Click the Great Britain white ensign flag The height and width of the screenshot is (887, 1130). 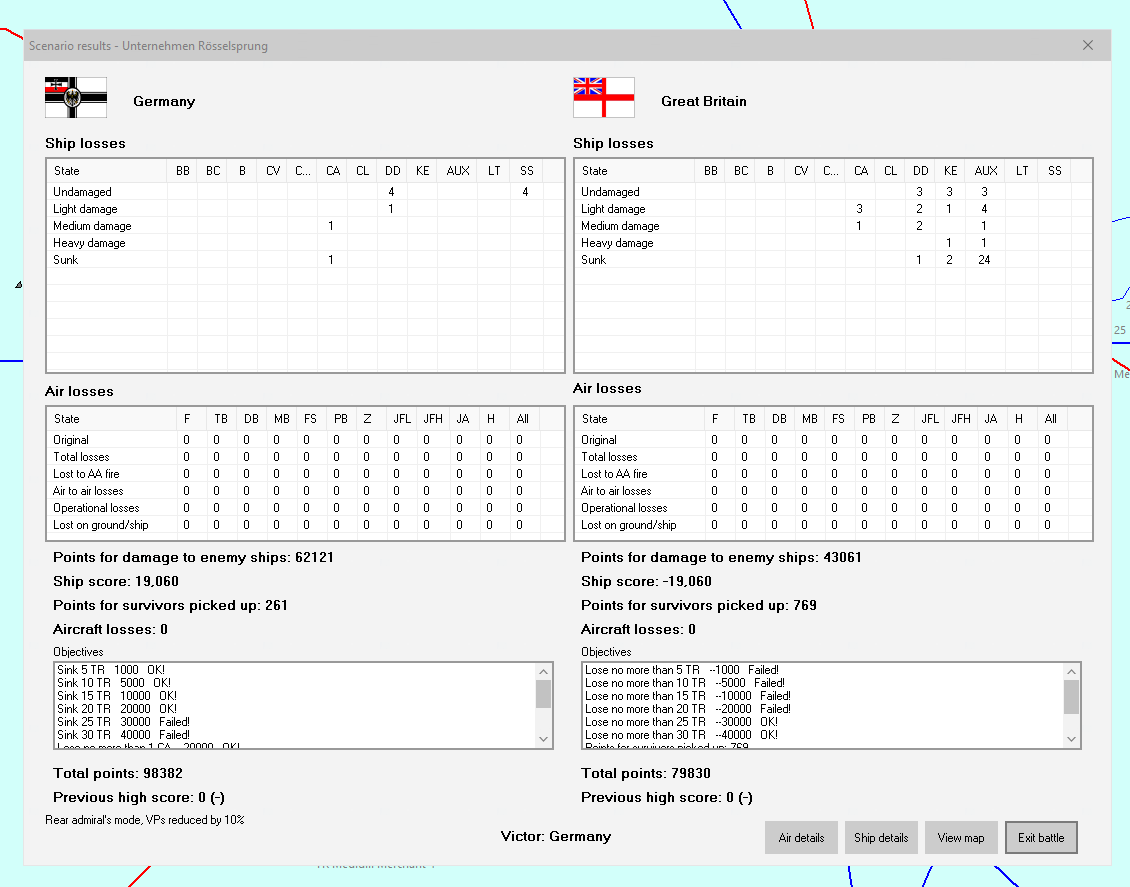pyautogui.click(x=604, y=97)
